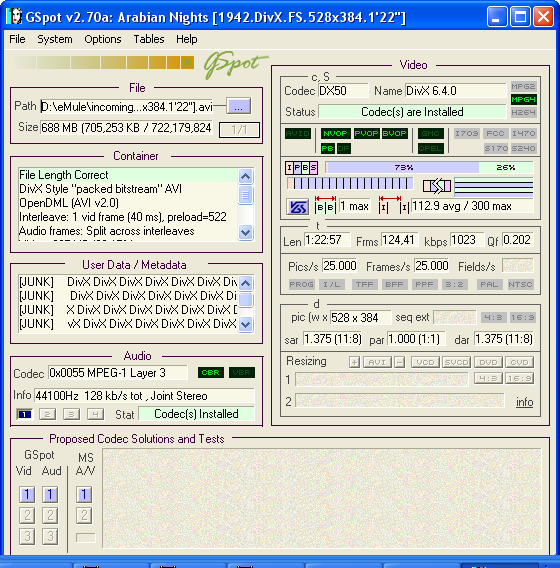Click the S240 colorimetry indicator

coord(523,148)
